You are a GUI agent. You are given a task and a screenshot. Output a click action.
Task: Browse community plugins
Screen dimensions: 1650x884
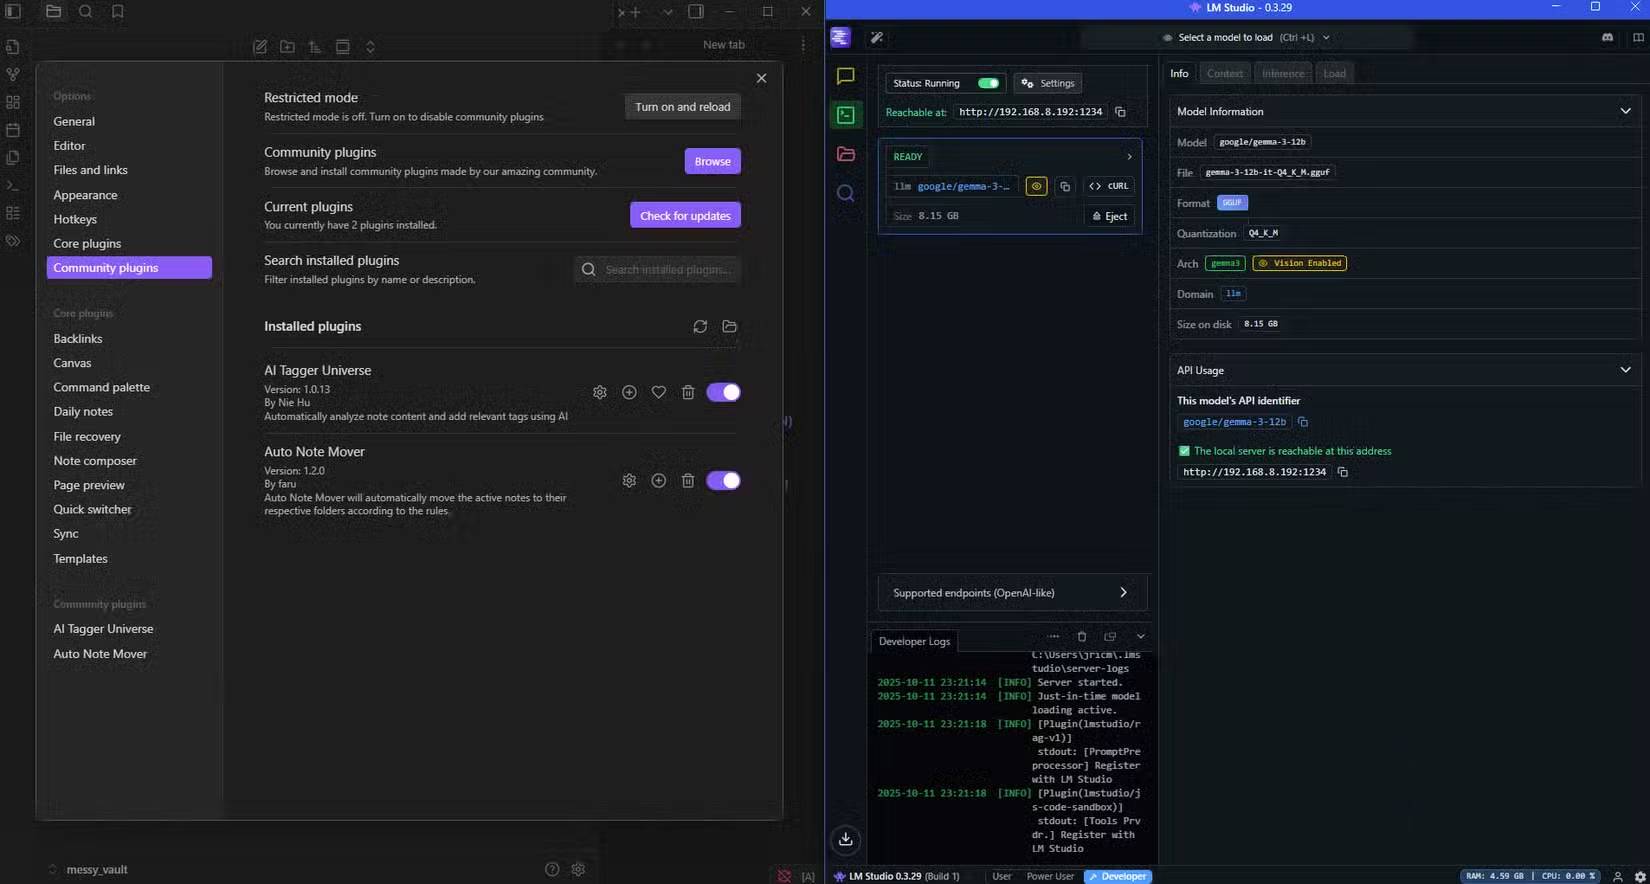coord(713,161)
